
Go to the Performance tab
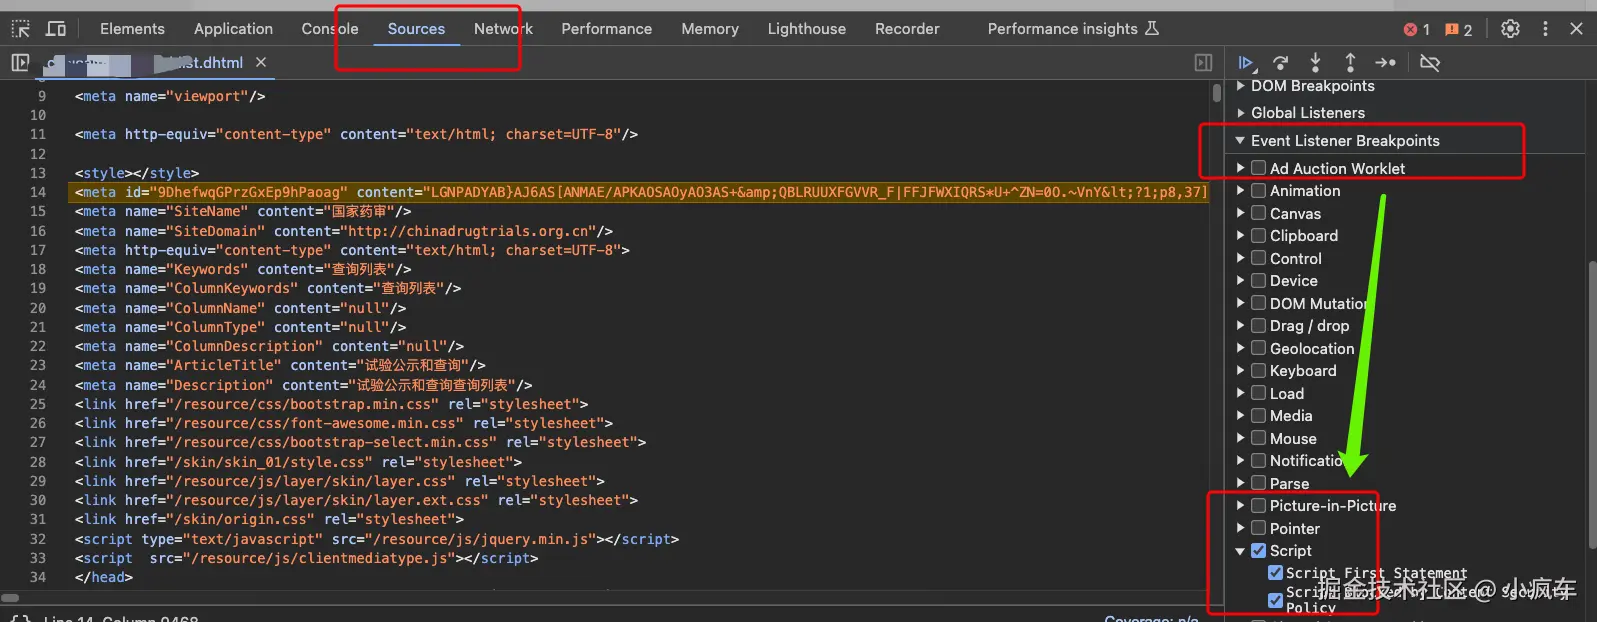[606, 29]
